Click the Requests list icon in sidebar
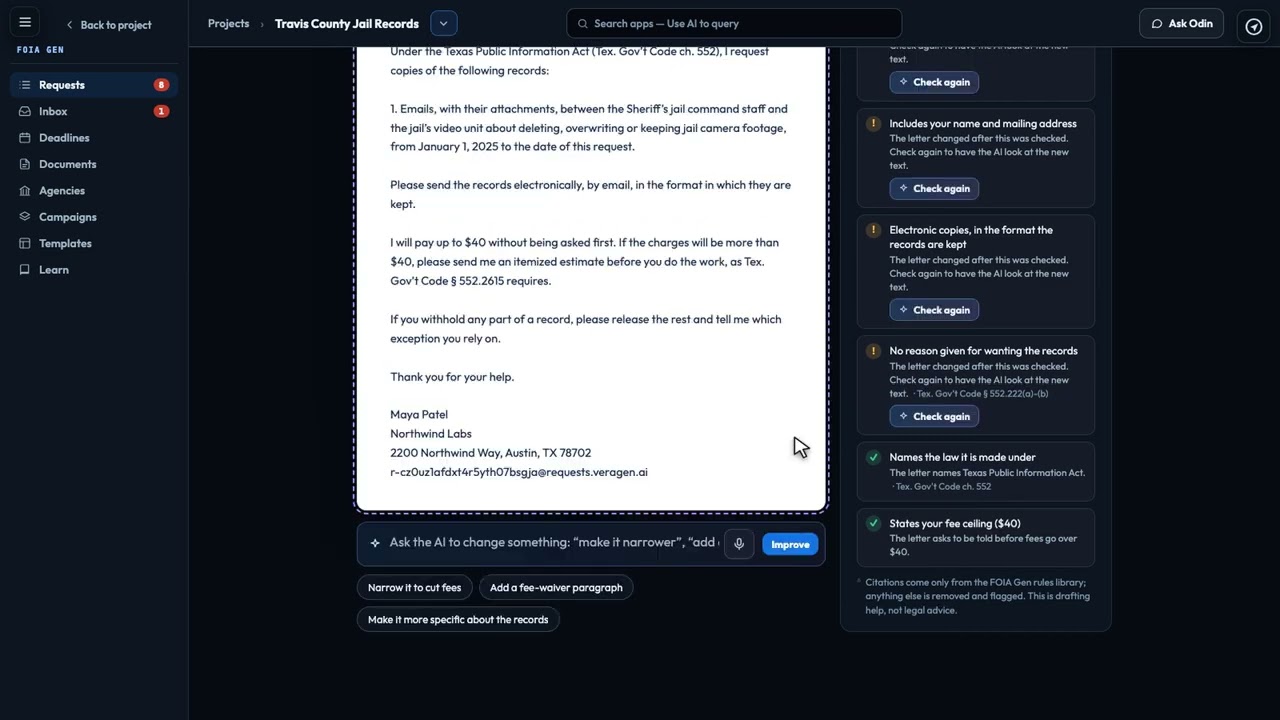The image size is (1280, 720). point(25,85)
